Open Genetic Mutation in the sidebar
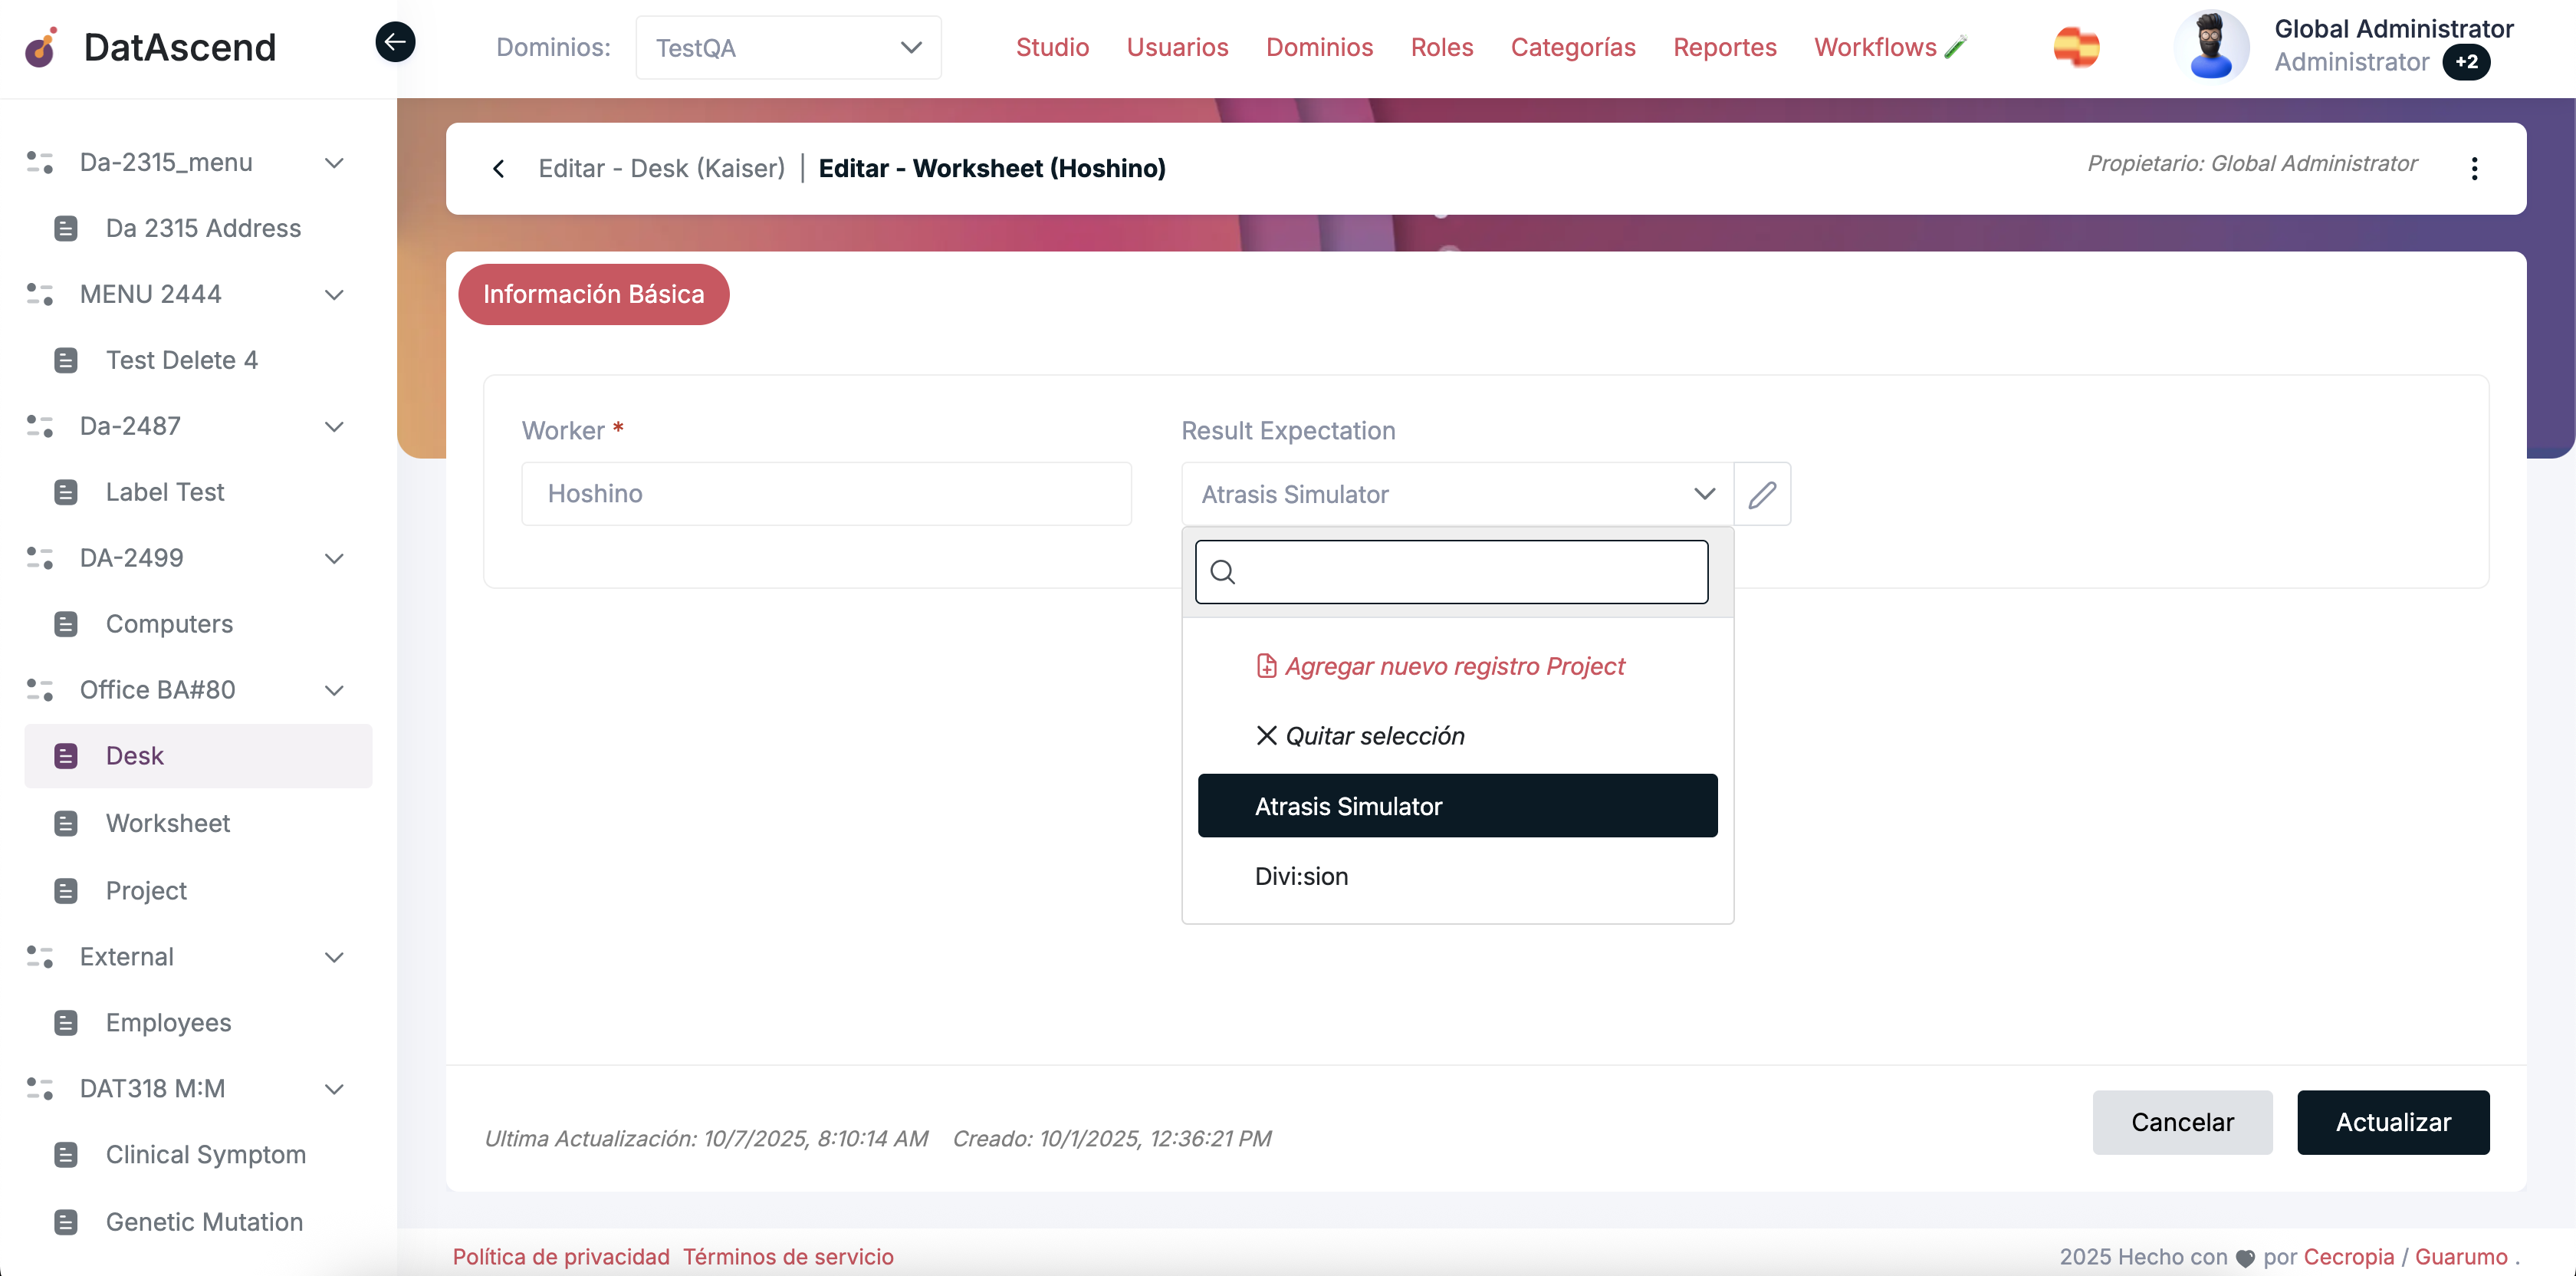 click(204, 1221)
